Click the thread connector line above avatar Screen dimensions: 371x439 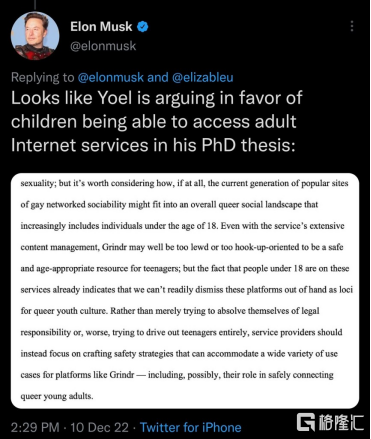[35, 5]
